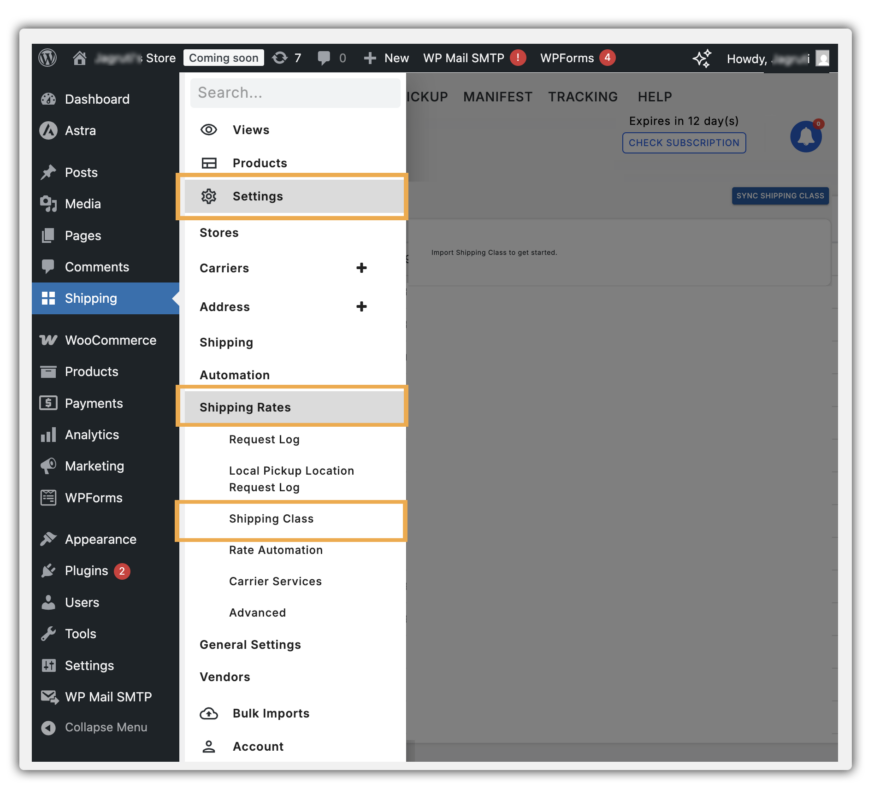Click the Marketing megaphone icon
The width and height of the screenshot is (874, 800).
point(48,466)
